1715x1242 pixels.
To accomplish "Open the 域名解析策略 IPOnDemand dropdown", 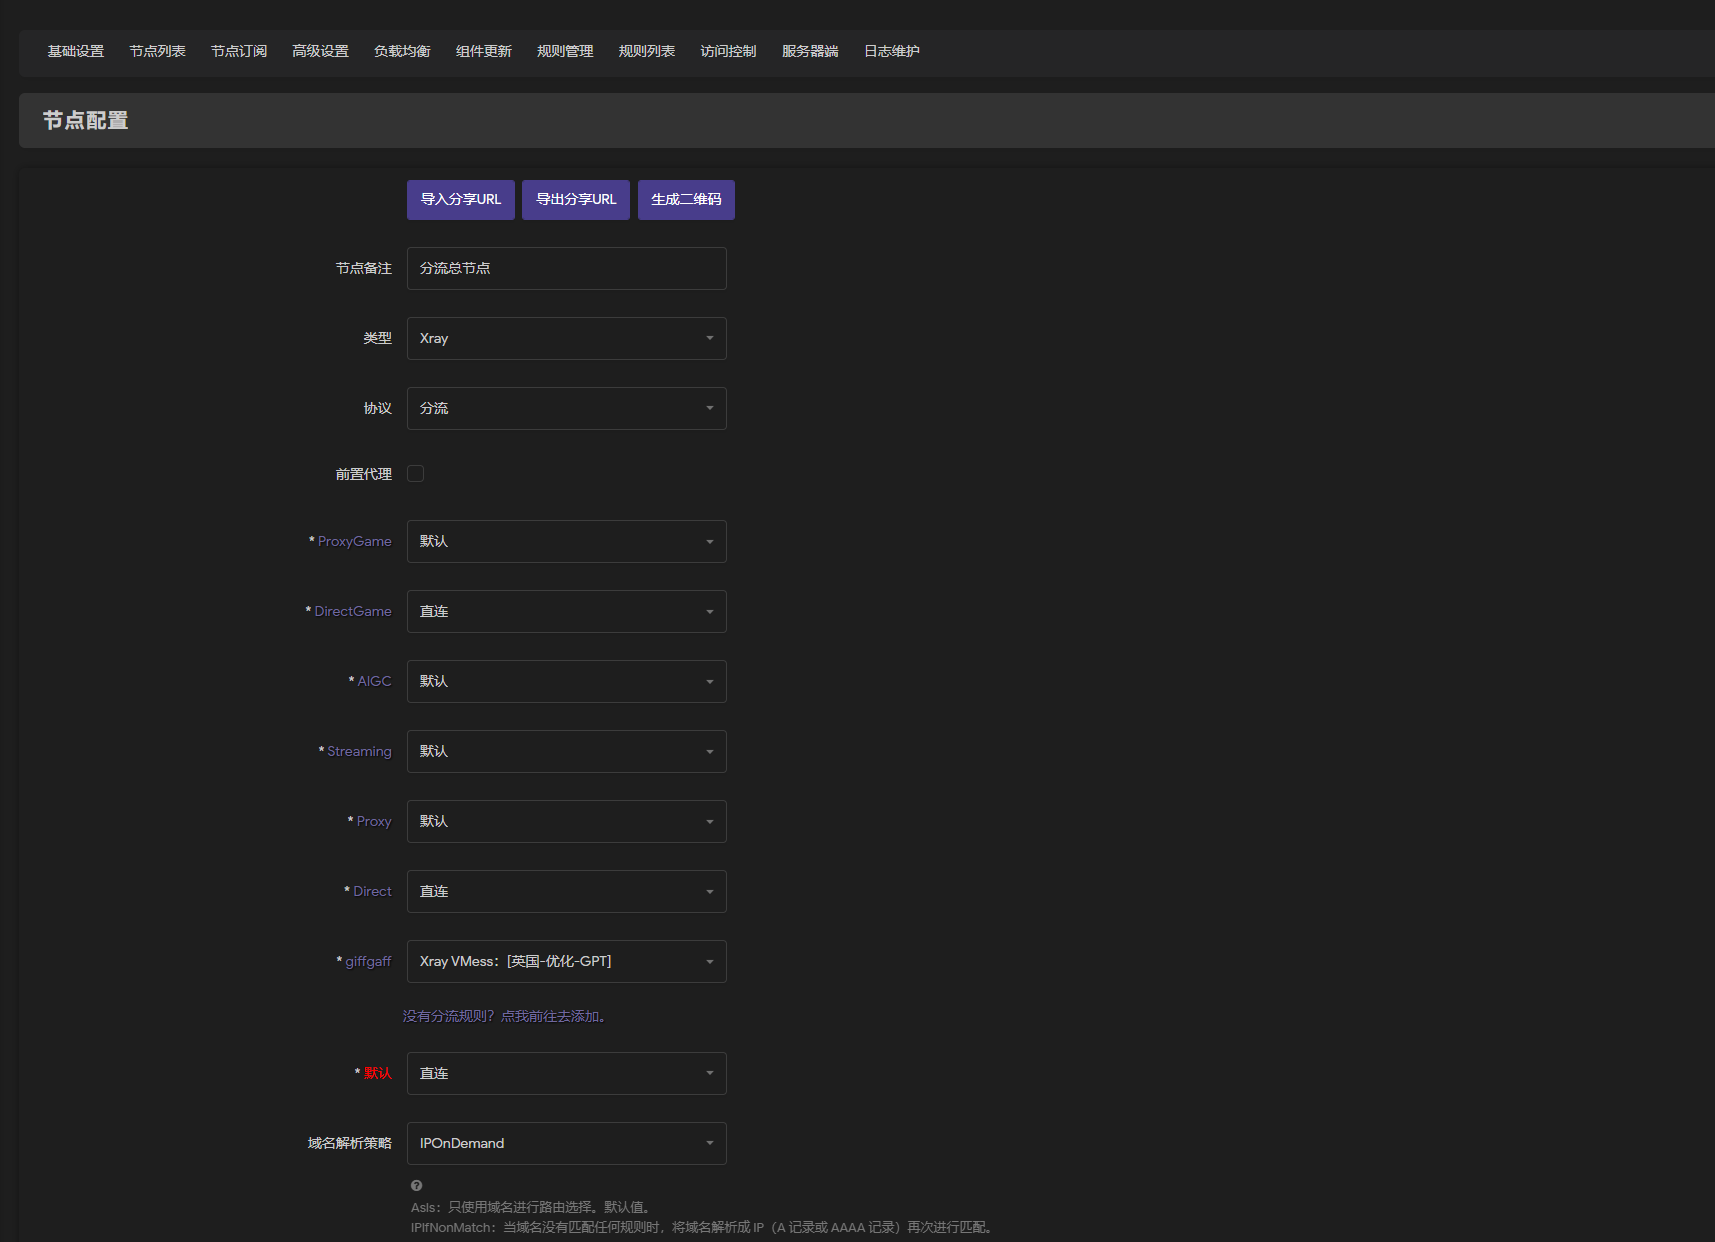I will pos(566,1144).
